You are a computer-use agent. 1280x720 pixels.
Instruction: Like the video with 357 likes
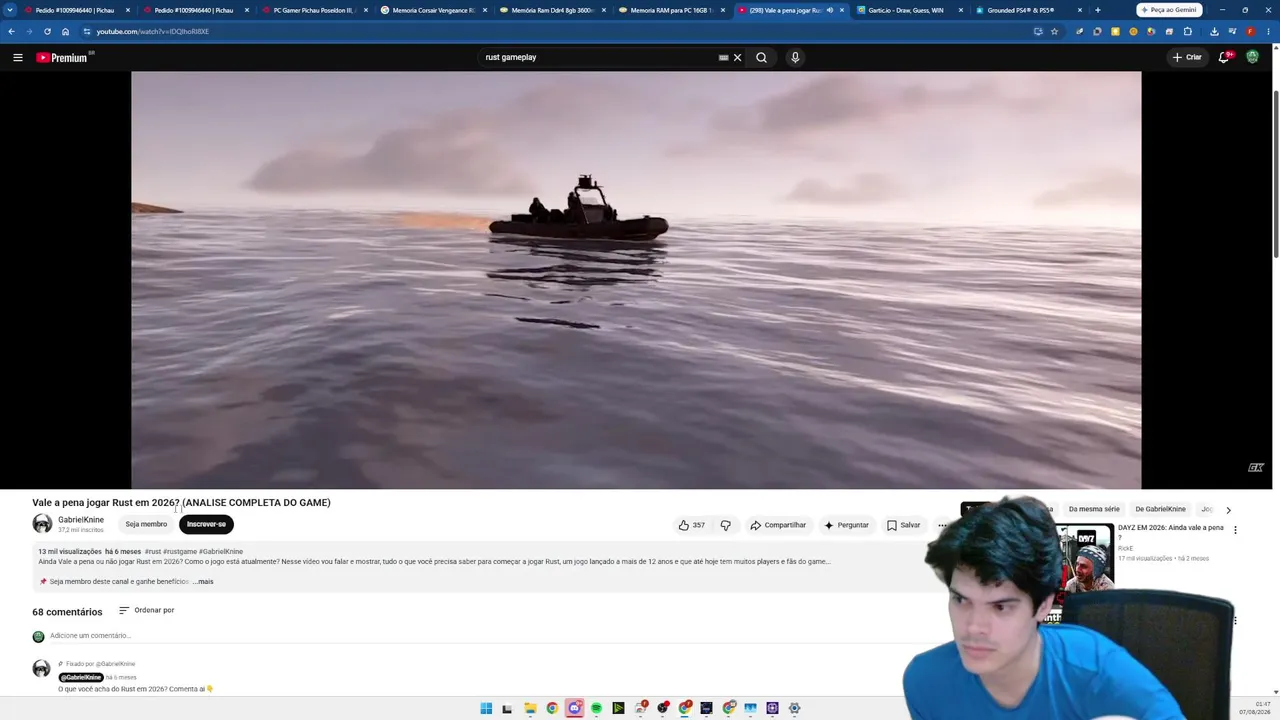[x=692, y=525]
